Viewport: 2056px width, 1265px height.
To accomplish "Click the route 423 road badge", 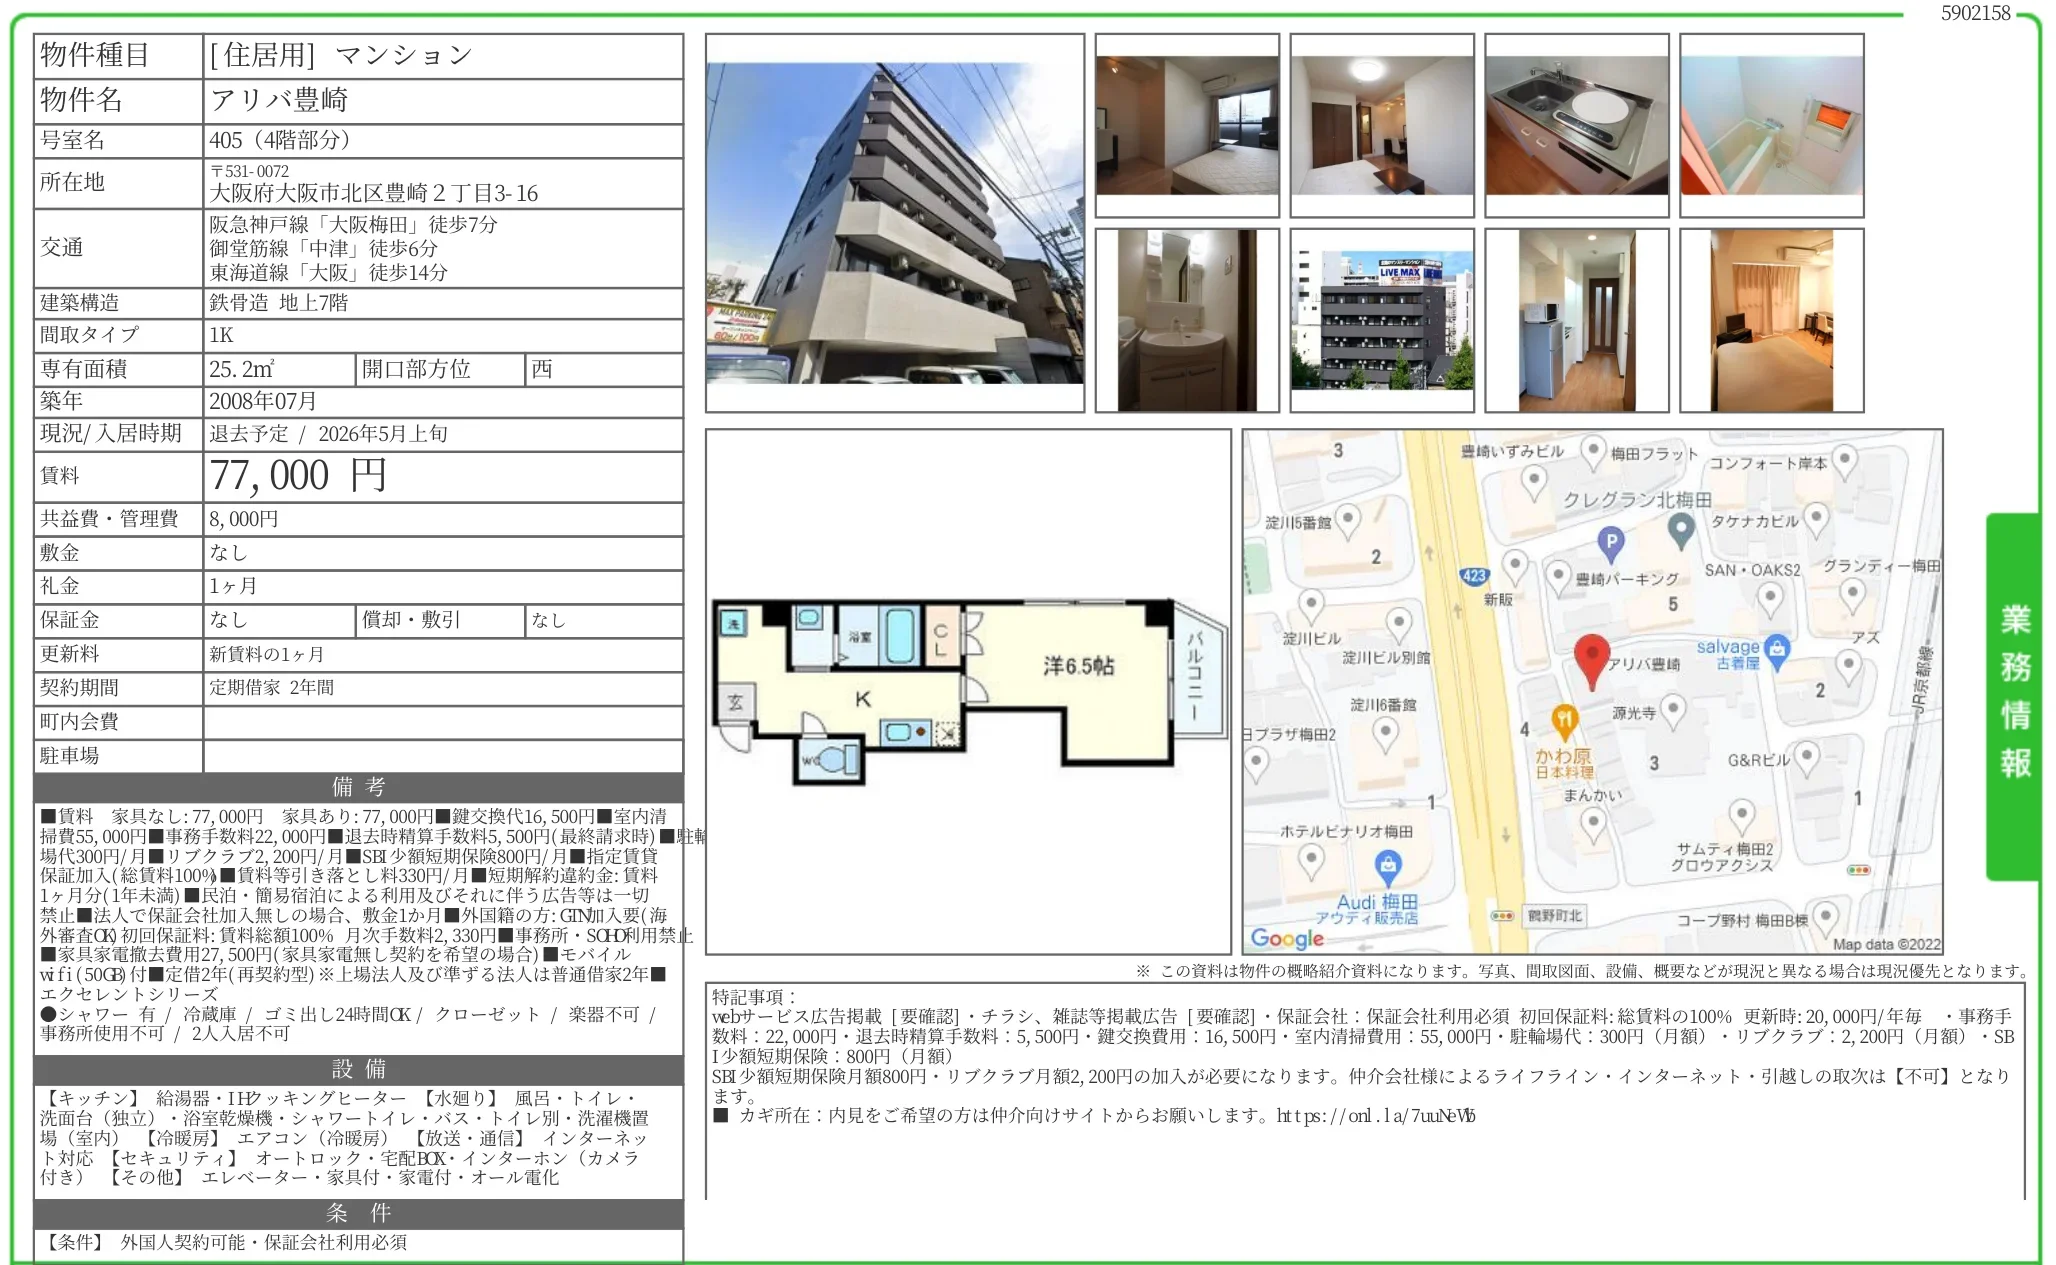I will pos(1474,576).
